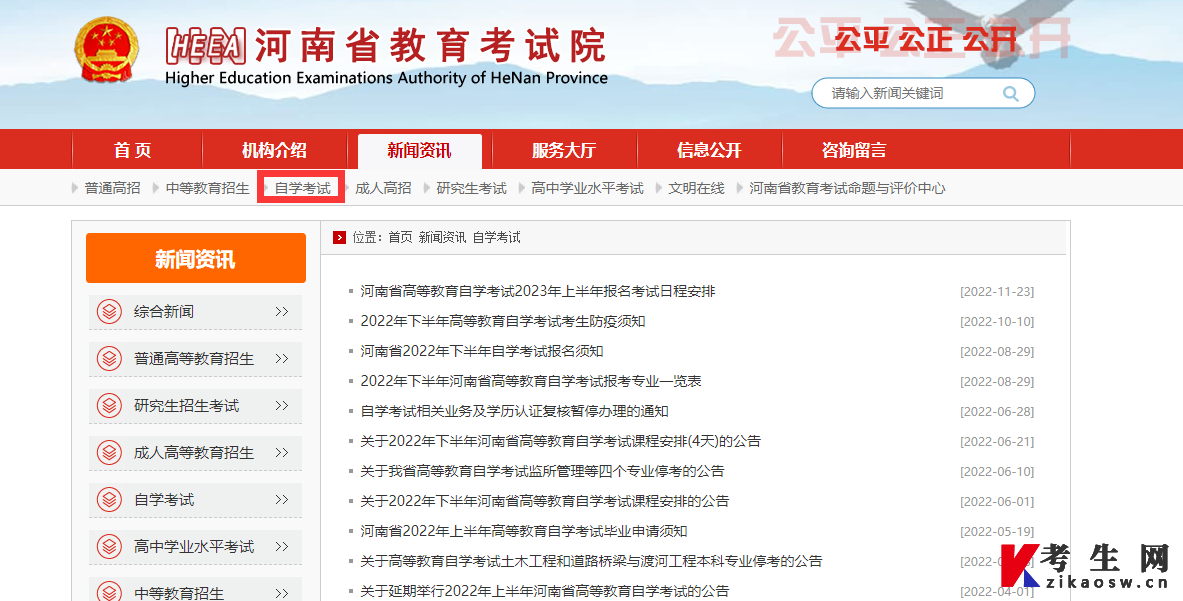Click the date [2022-06-28]
The image size is (1183, 601).
tap(997, 412)
